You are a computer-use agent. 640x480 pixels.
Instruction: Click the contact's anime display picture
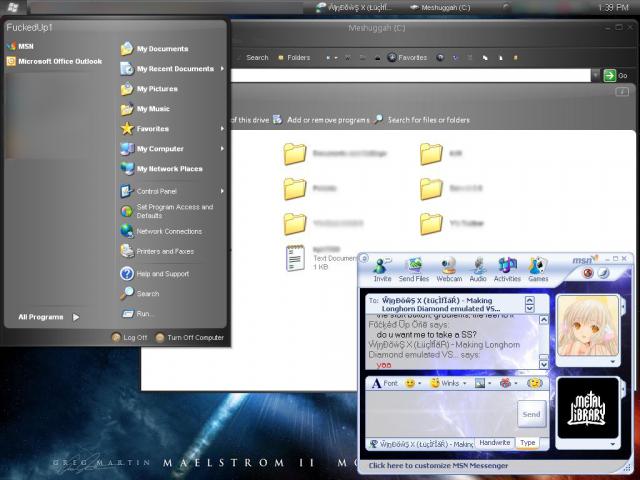tap(588, 325)
